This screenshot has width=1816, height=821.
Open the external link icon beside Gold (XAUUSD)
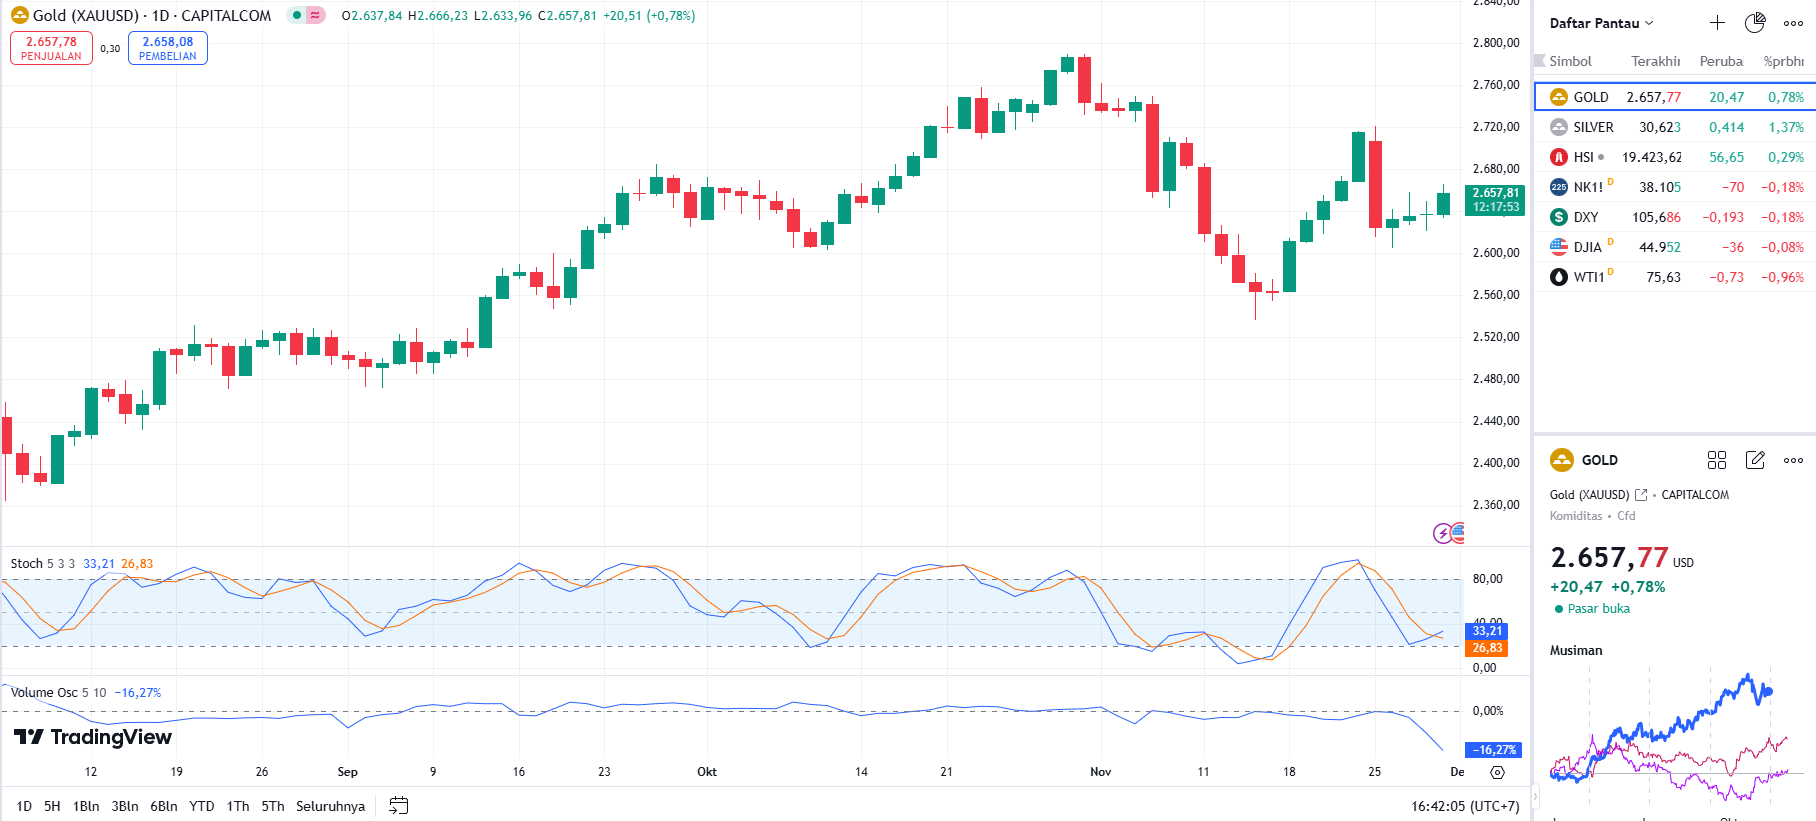(1641, 495)
